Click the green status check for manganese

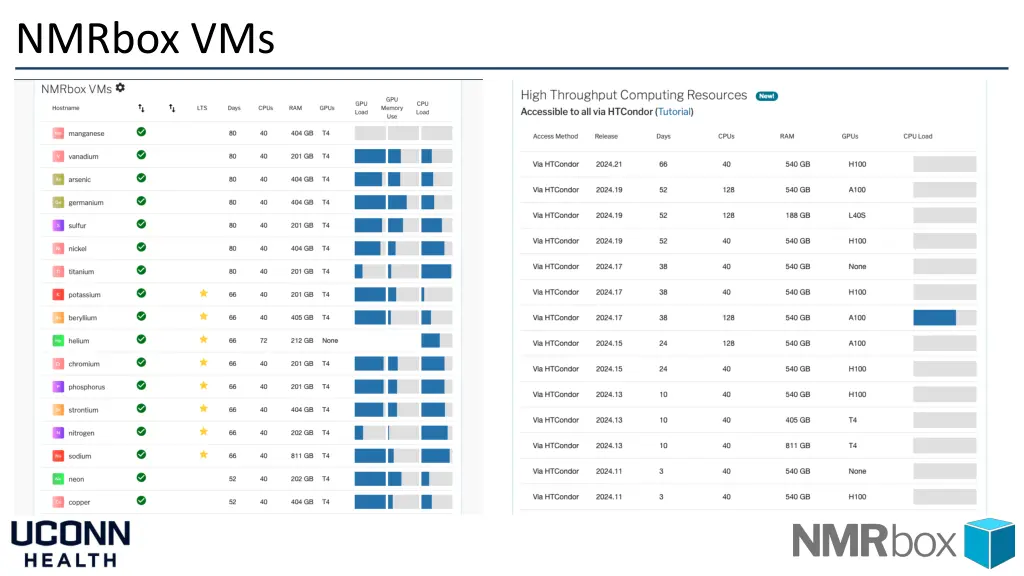(141, 132)
